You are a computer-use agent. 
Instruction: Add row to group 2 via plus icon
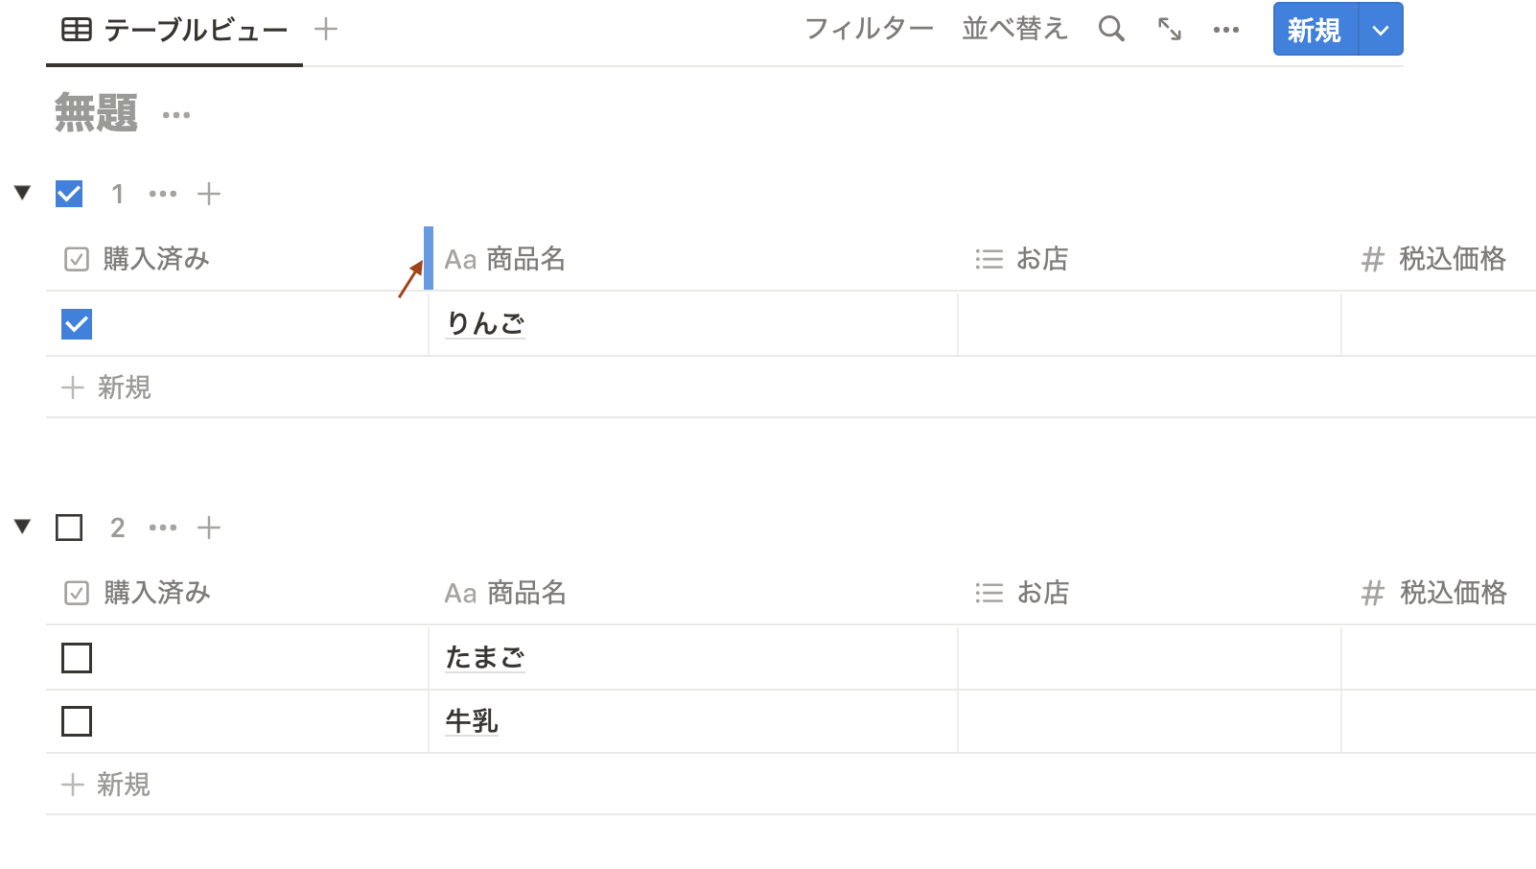click(x=208, y=528)
